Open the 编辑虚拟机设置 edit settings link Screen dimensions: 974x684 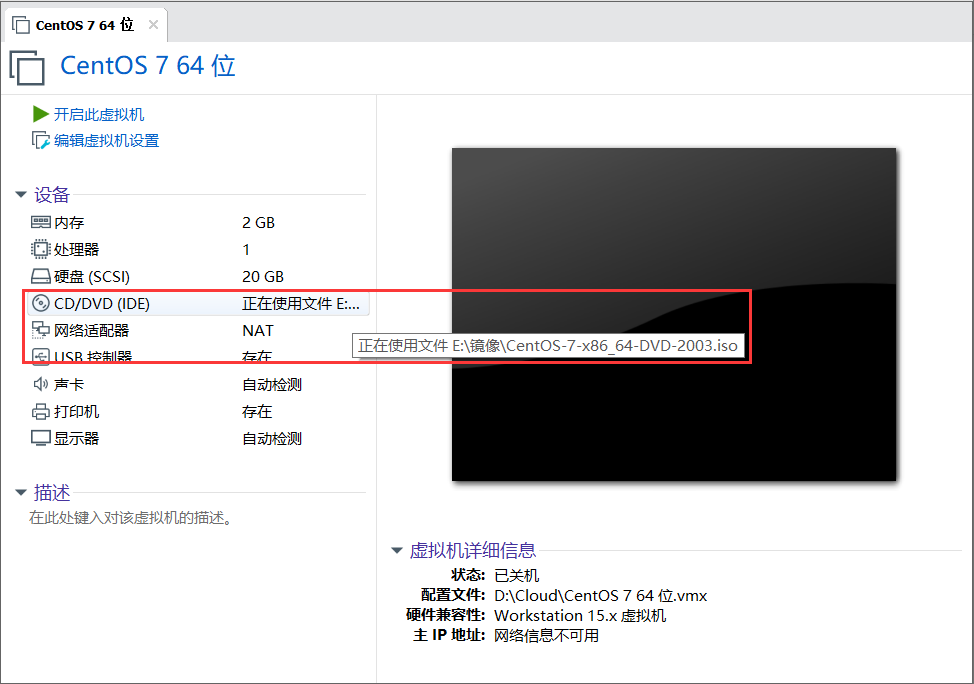coord(106,140)
